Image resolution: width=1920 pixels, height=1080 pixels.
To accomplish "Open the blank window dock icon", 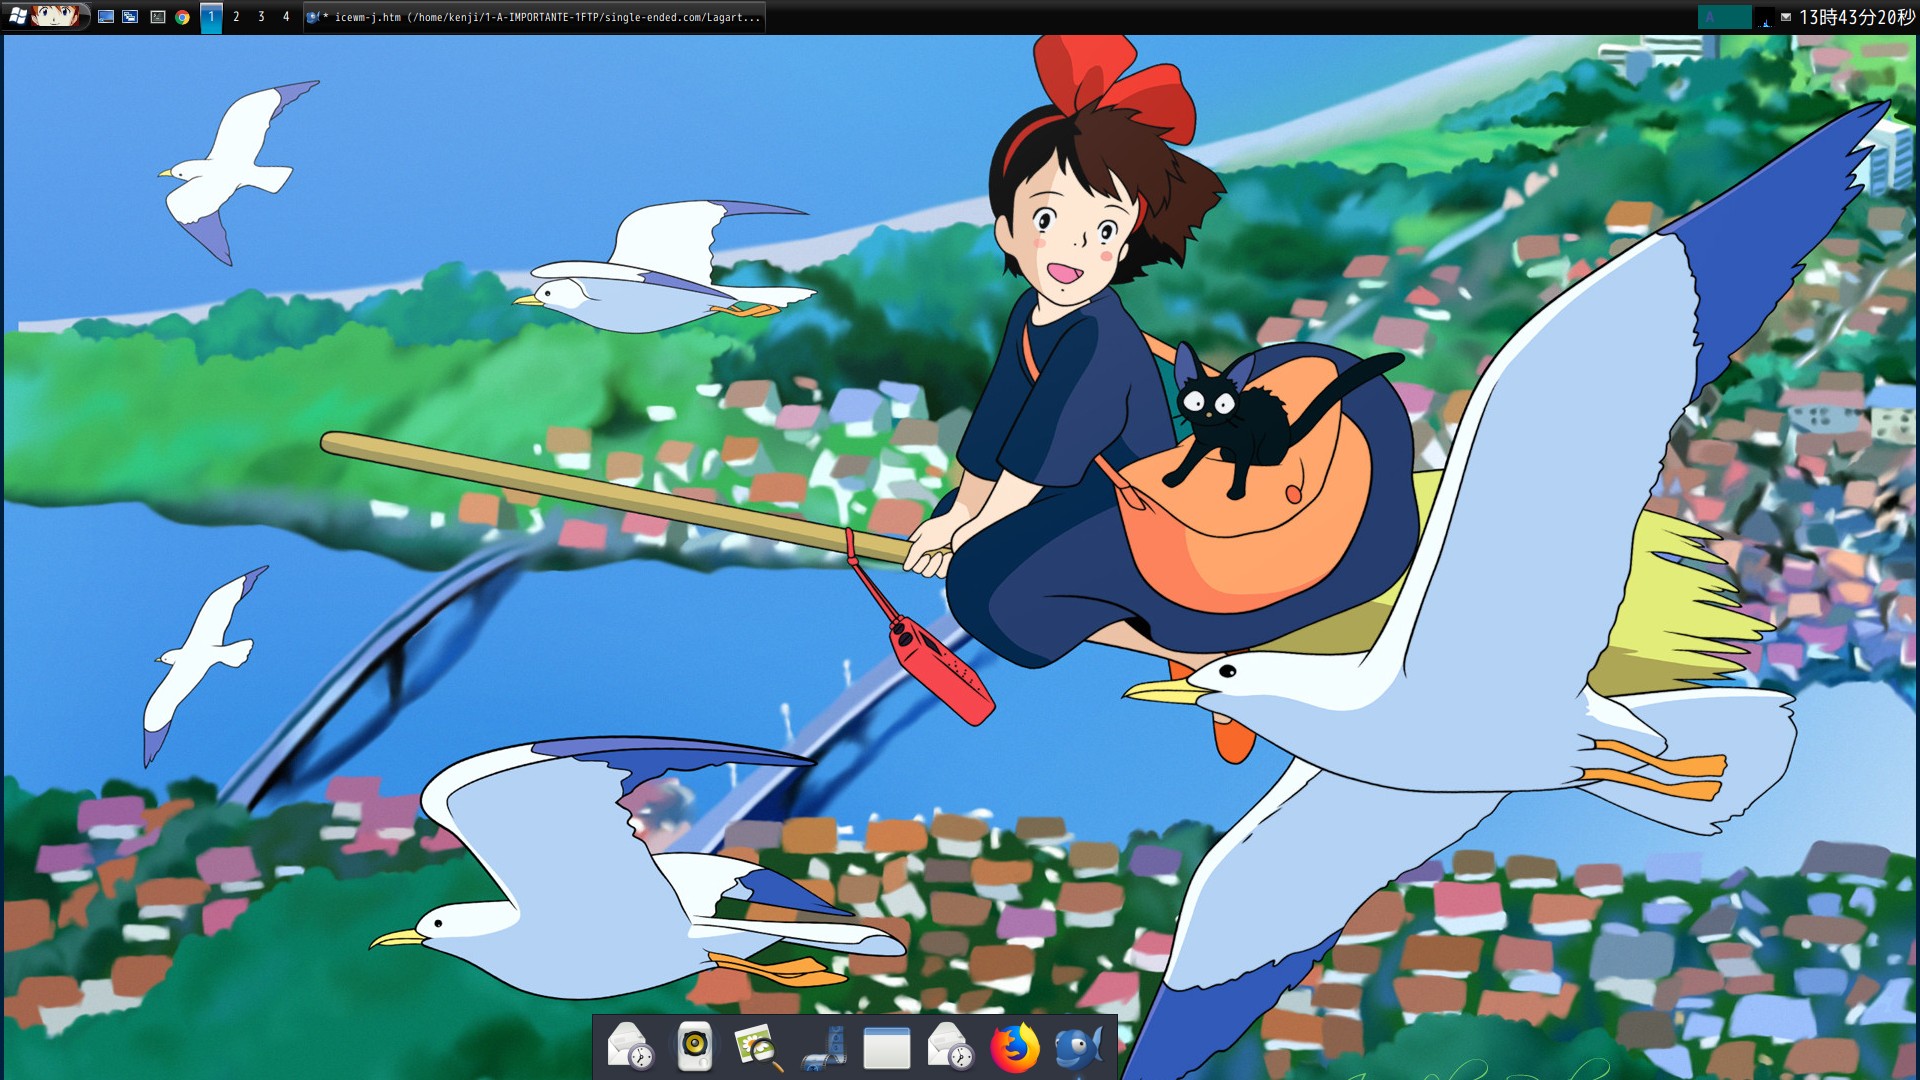I will pyautogui.click(x=886, y=1047).
